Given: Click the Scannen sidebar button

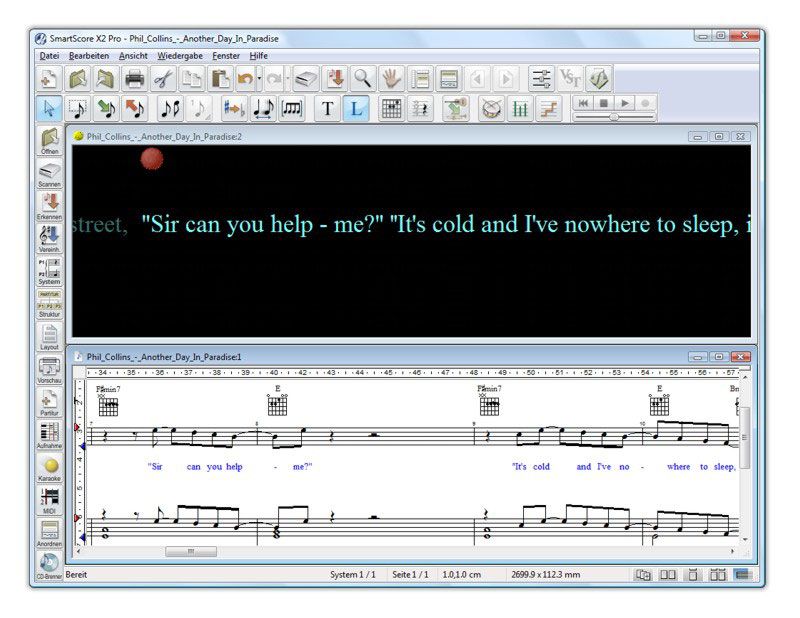Looking at the screenshot, I should pyautogui.click(x=49, y=174).
